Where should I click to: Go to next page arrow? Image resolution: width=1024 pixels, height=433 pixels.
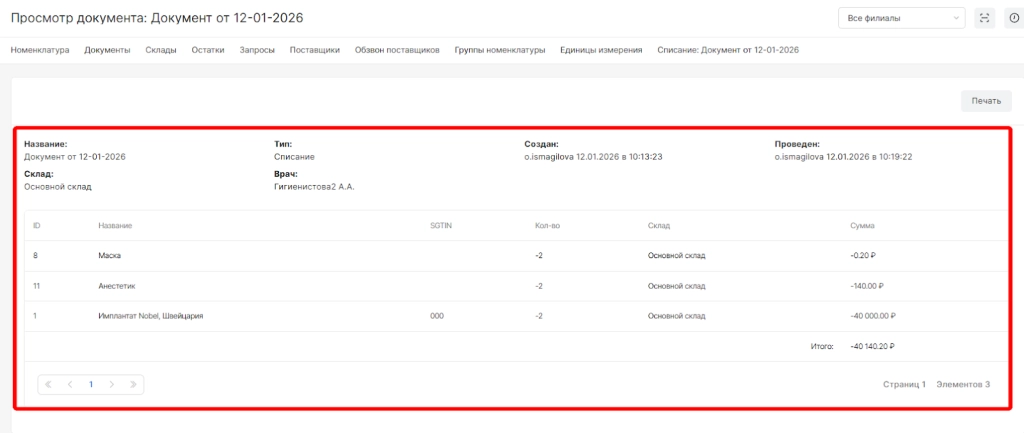(112, 384)
